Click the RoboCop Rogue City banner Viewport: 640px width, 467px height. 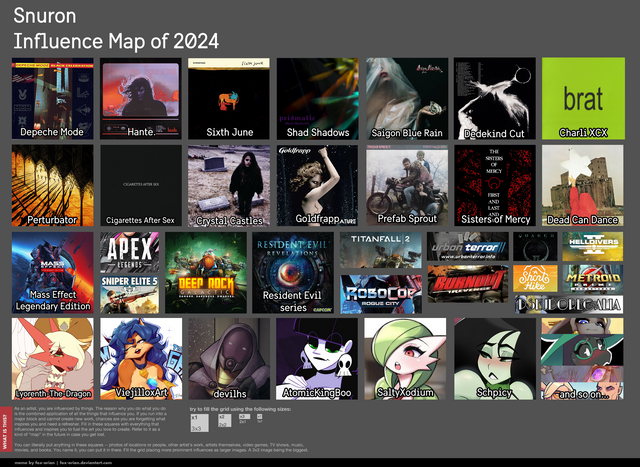(381, 294)
